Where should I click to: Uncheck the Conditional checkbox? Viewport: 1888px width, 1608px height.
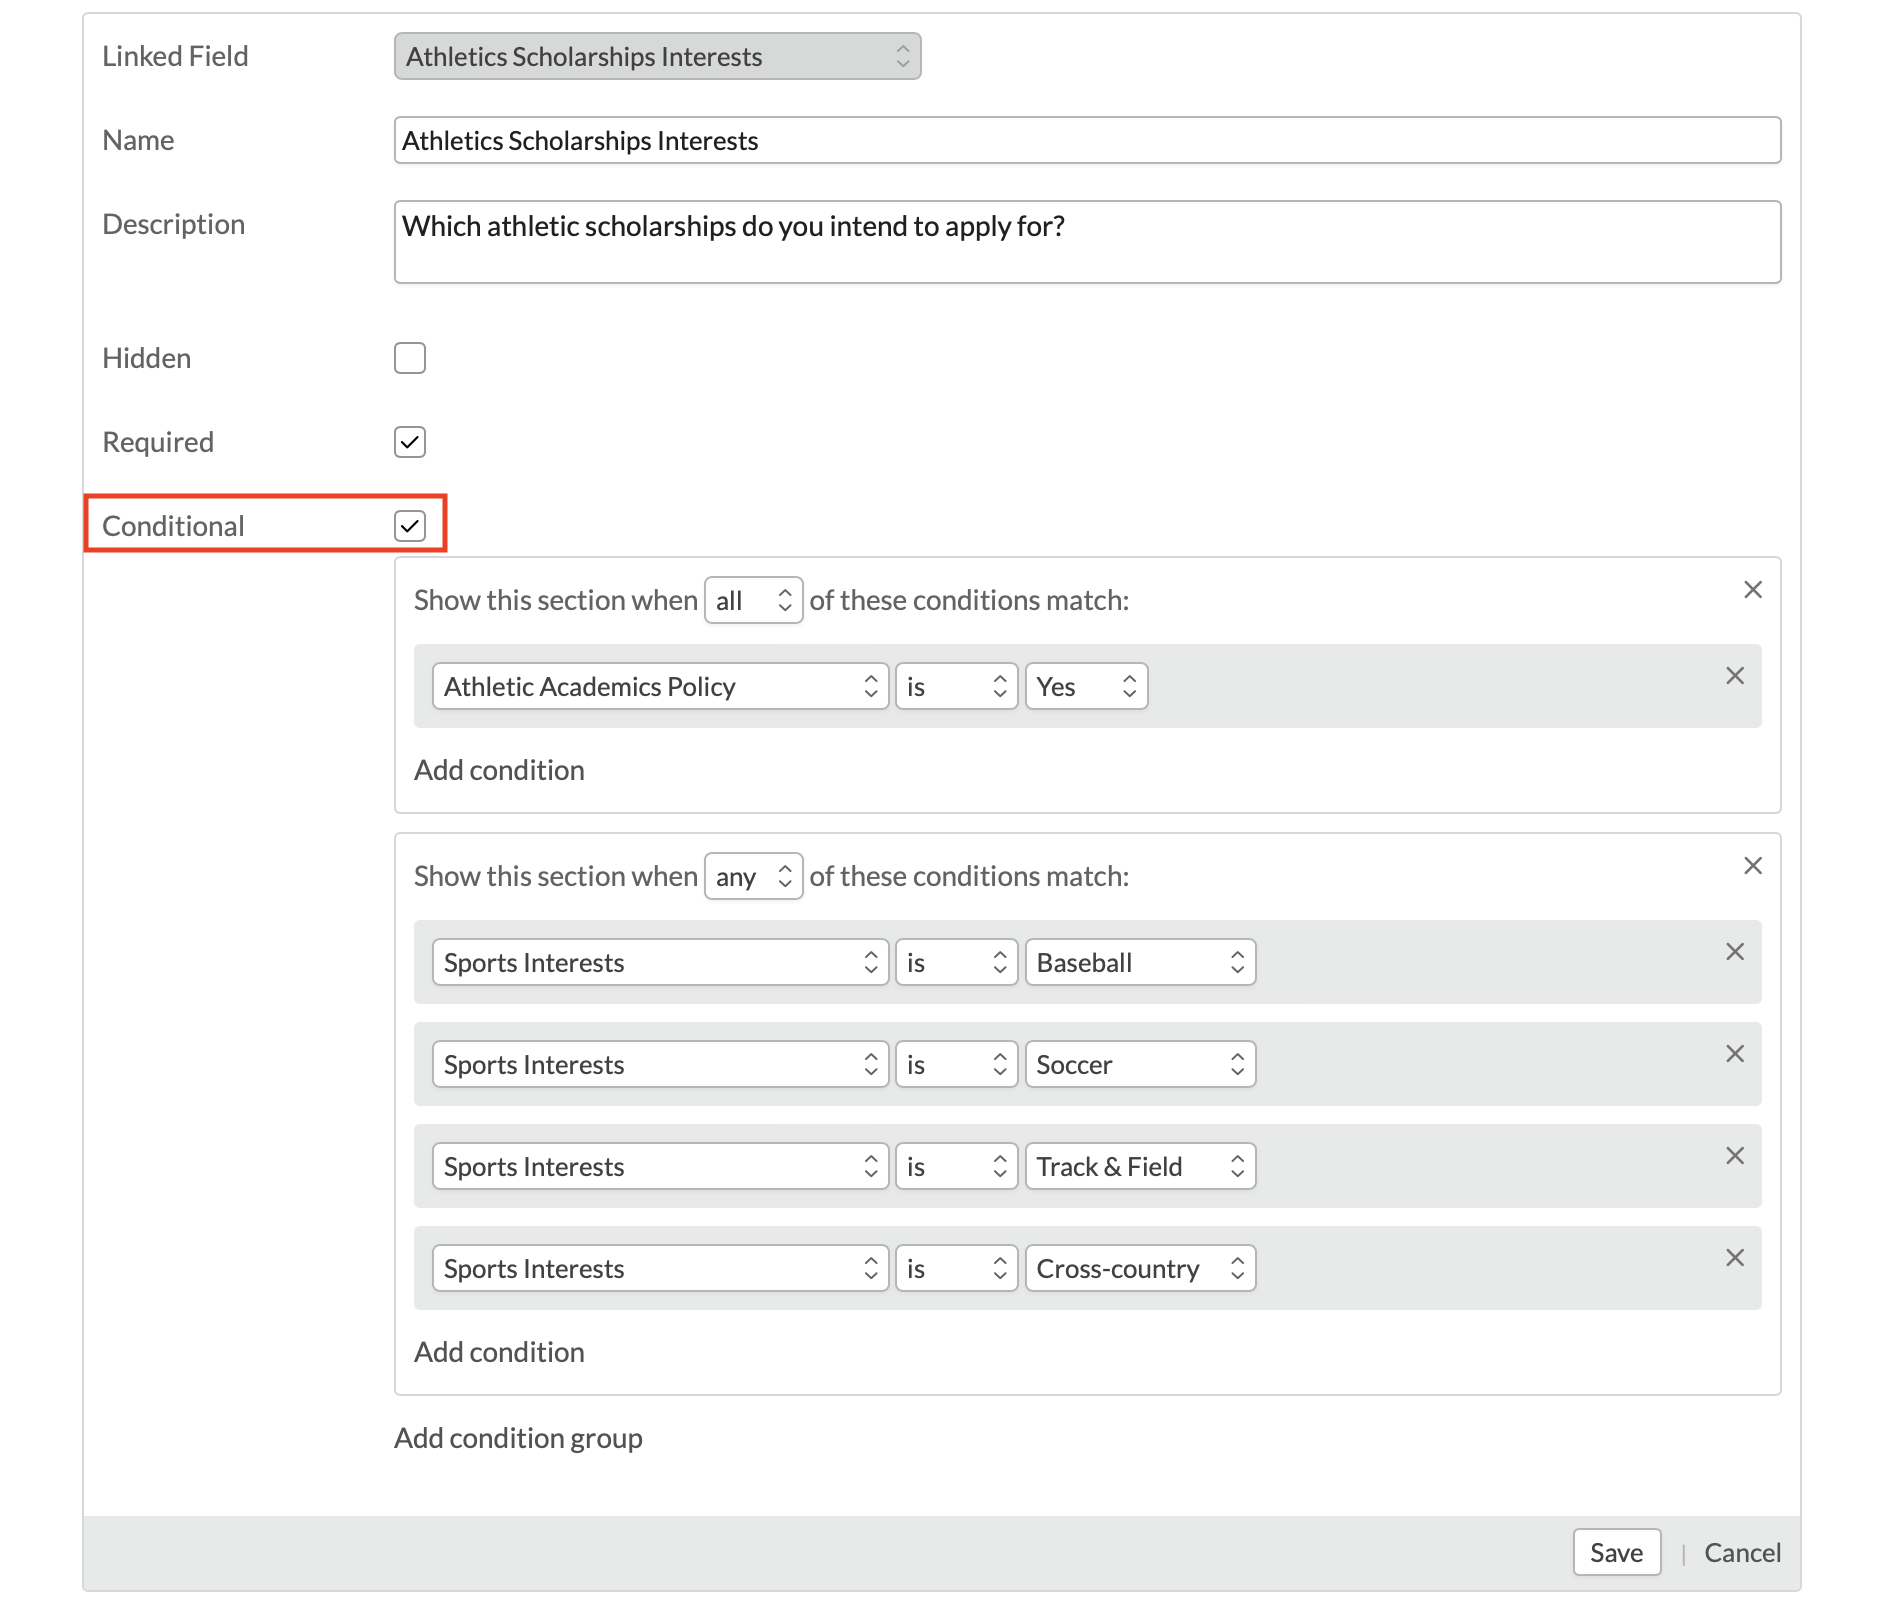(410, 526)
